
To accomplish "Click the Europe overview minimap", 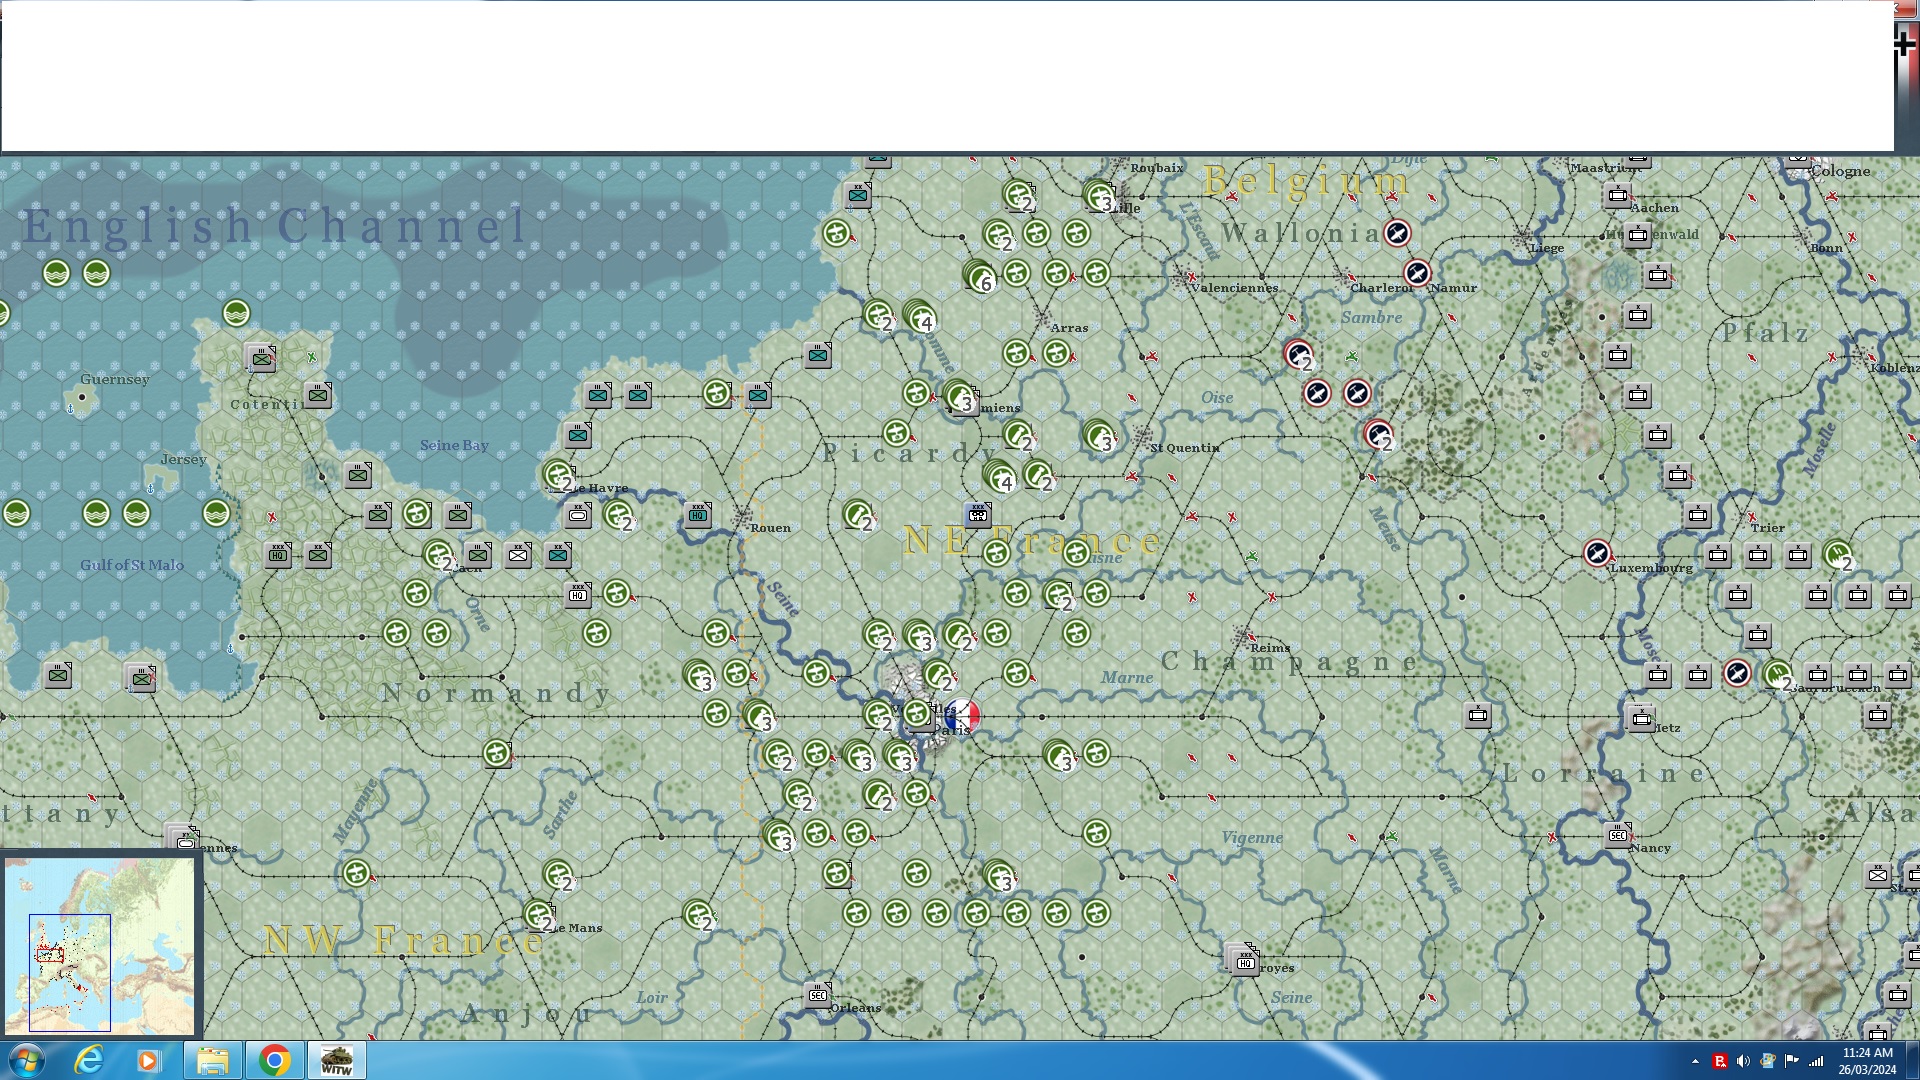I will (100, 945).
